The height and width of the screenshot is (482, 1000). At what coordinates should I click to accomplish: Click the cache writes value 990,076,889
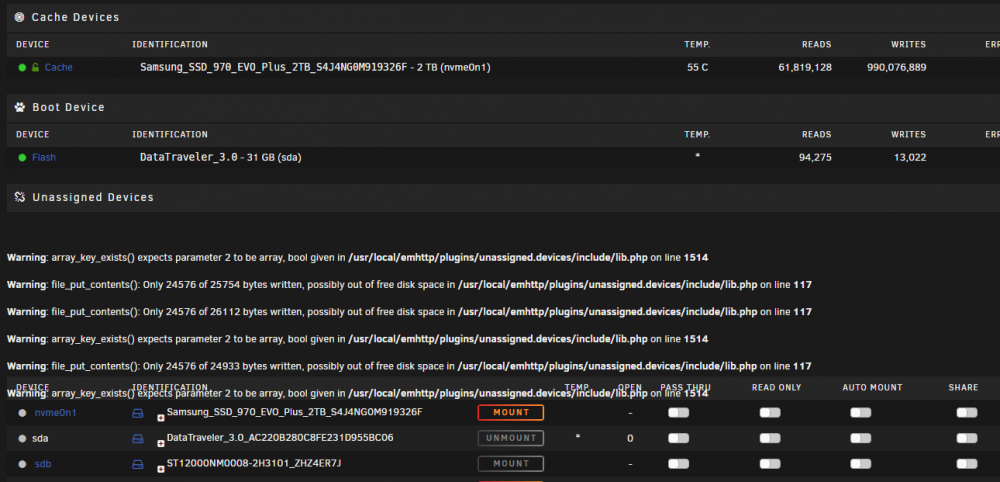tap(897, 68)
